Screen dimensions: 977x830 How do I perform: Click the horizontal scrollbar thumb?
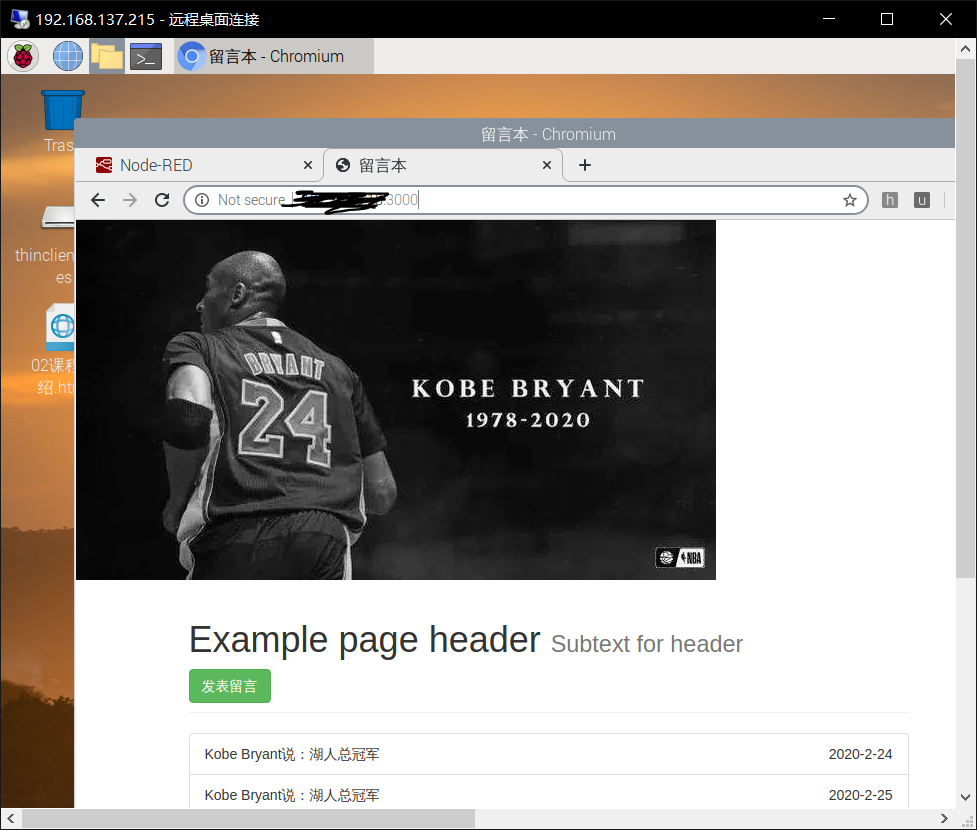coord(248,818)
